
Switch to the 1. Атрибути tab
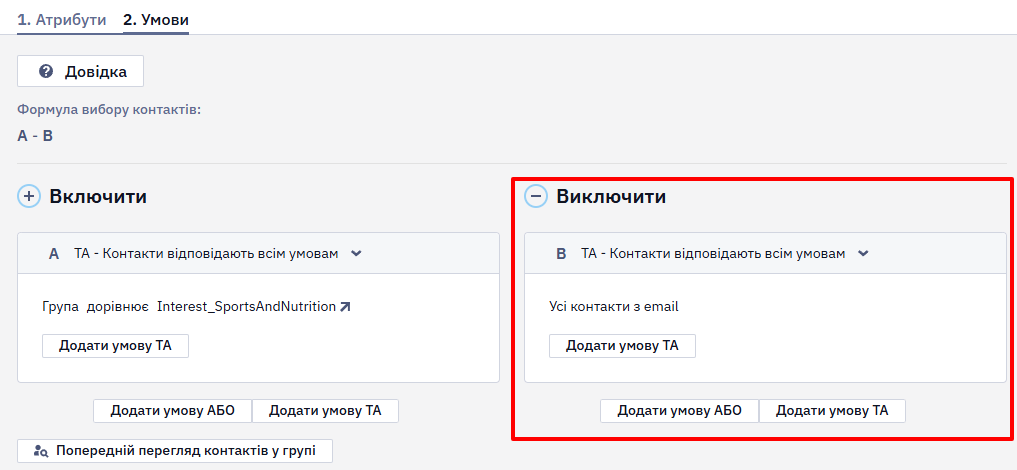pos(62,19)
